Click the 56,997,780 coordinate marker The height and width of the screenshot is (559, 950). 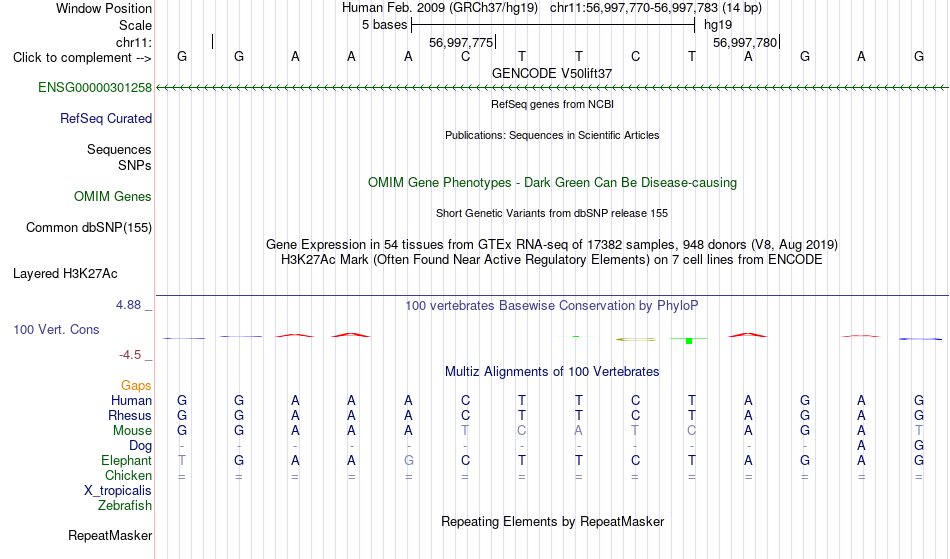(x=745, y=42)
